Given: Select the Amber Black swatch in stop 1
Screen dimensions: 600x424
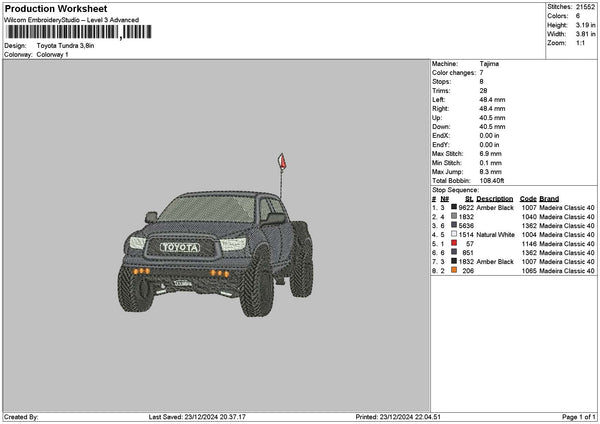Looking at the screenshot, I should point(454,207).
